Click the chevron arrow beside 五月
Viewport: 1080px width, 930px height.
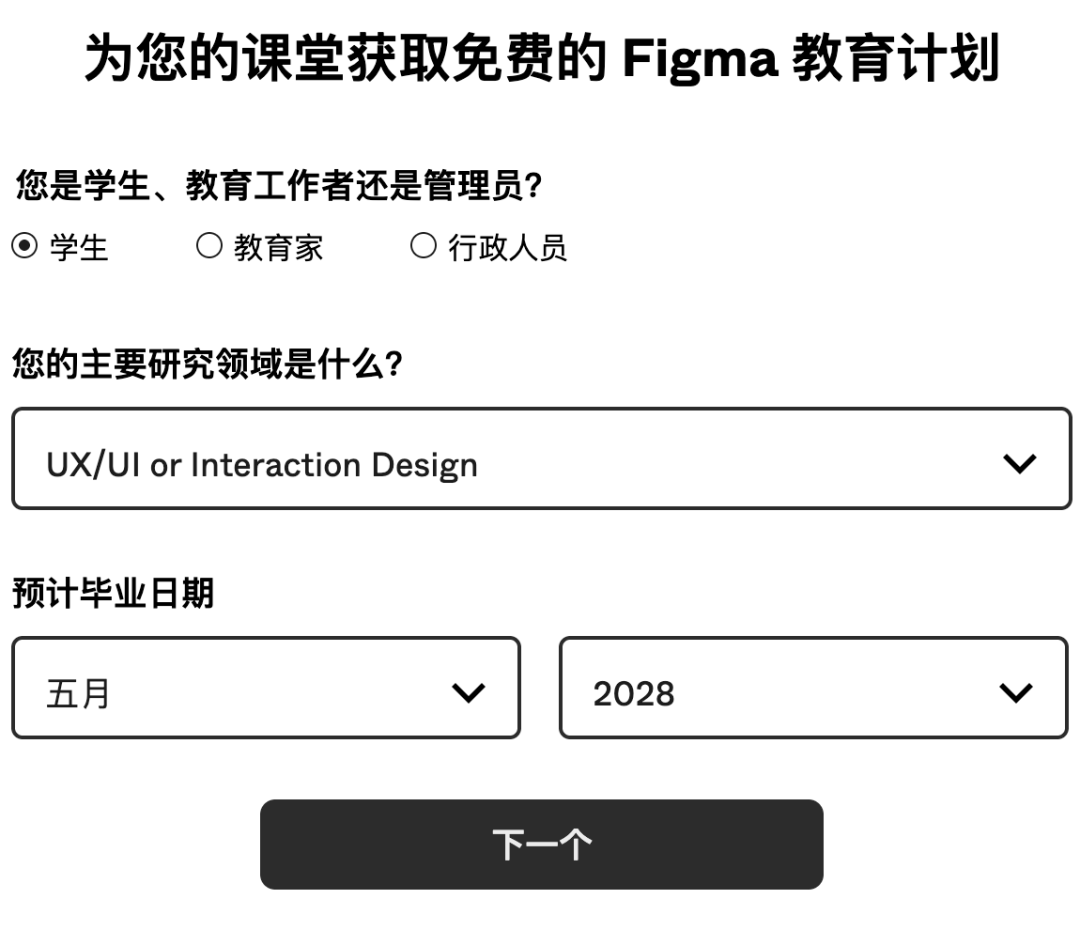pyautogui.click(x=468, y=693)
